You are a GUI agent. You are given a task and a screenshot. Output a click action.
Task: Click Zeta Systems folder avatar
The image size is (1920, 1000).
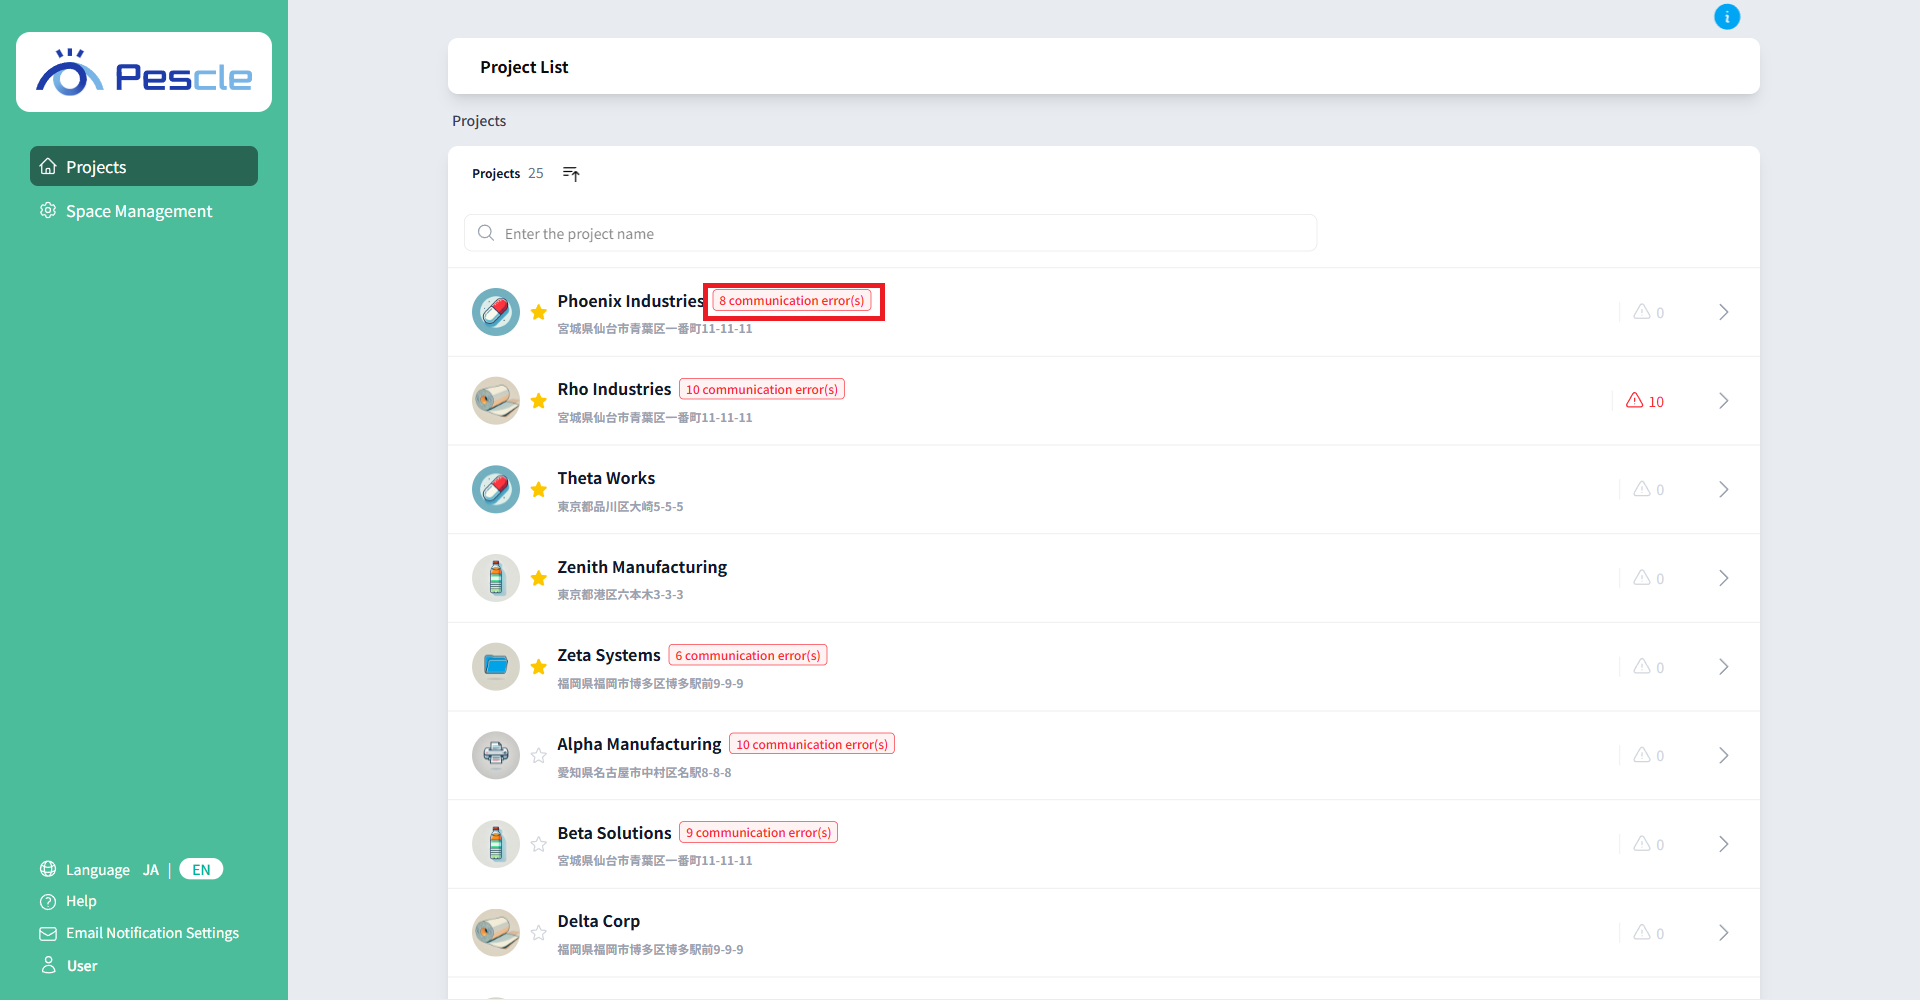[496, 667]
